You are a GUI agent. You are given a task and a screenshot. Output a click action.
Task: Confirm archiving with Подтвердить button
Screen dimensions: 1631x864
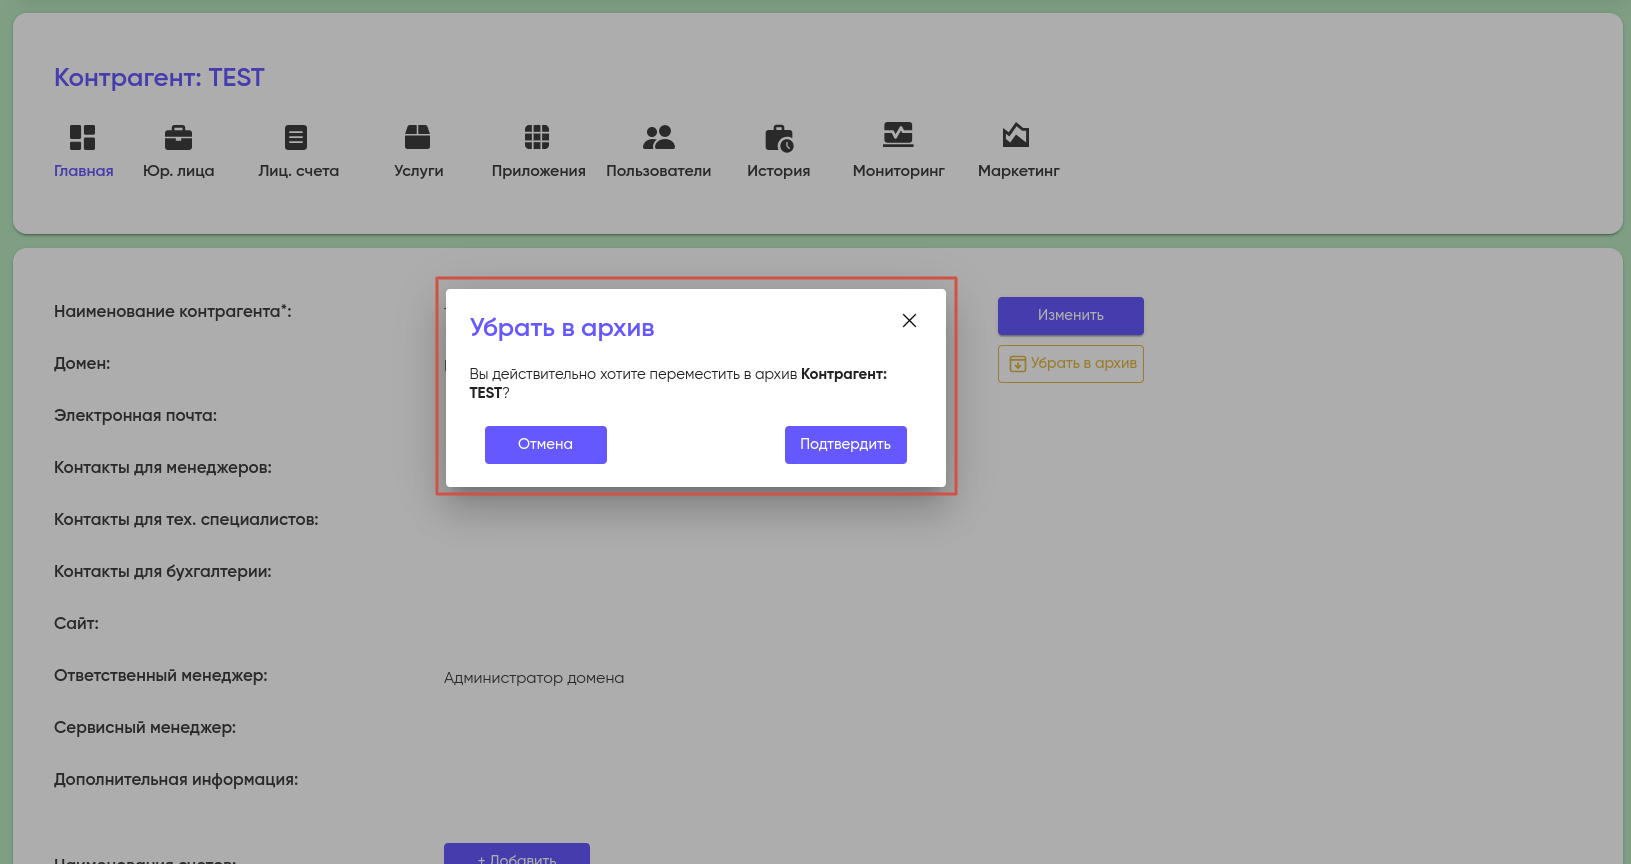click(x=845, y=445)
